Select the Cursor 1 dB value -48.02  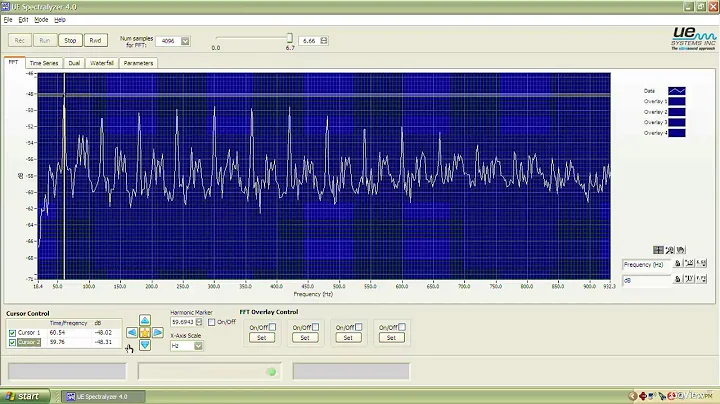click(x=103, y=332)
